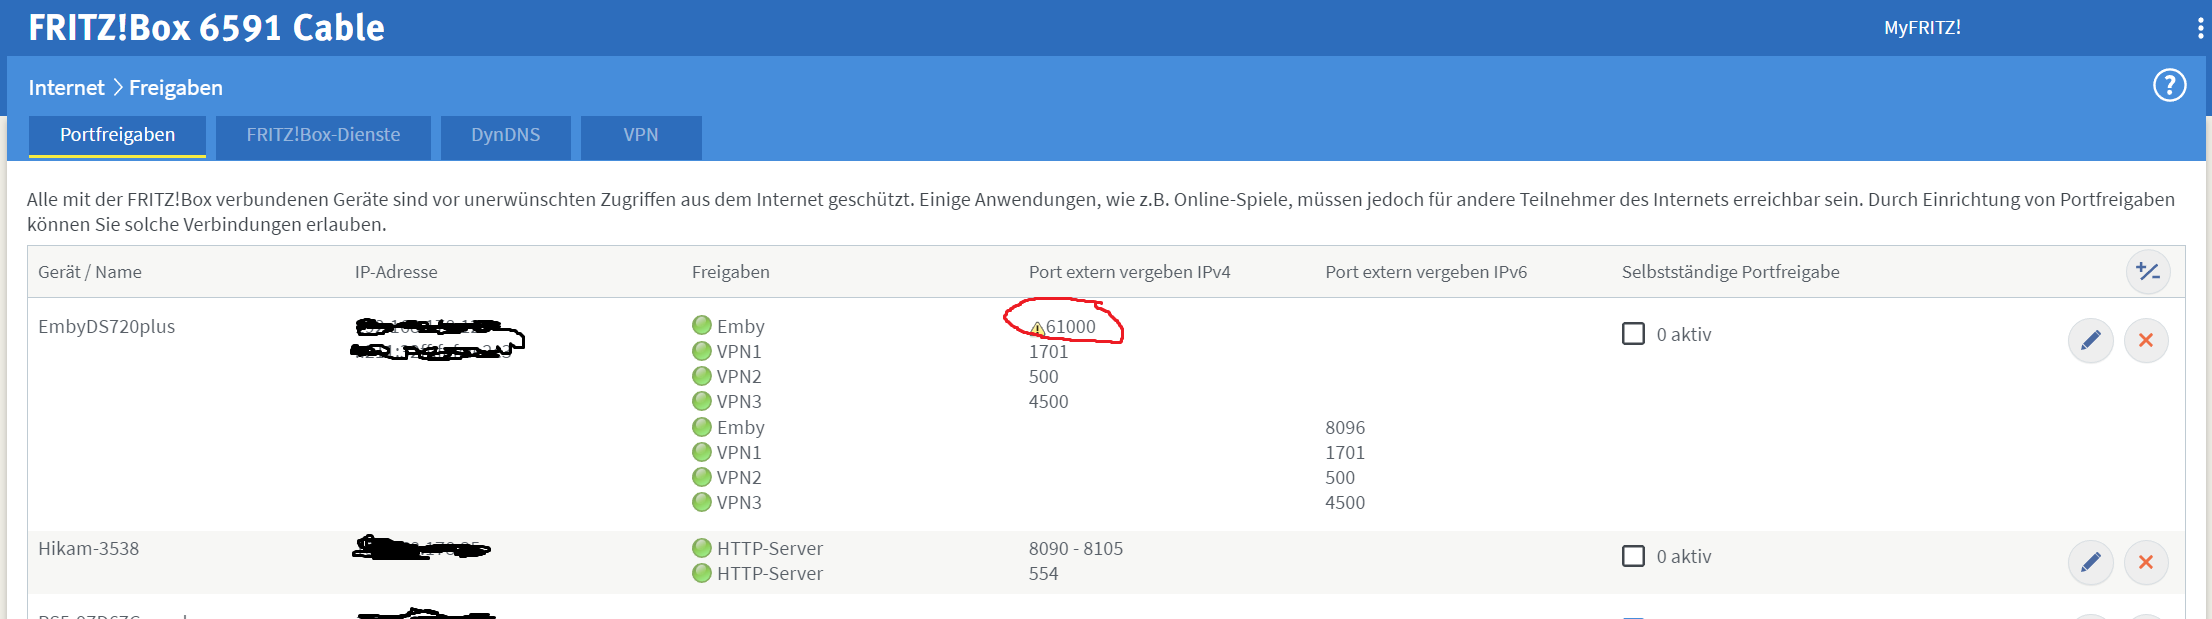This screenshot has height=619, width=2212.
Task: Click Selbstständige Portfreigabe column header
Action: point(1731,272)
